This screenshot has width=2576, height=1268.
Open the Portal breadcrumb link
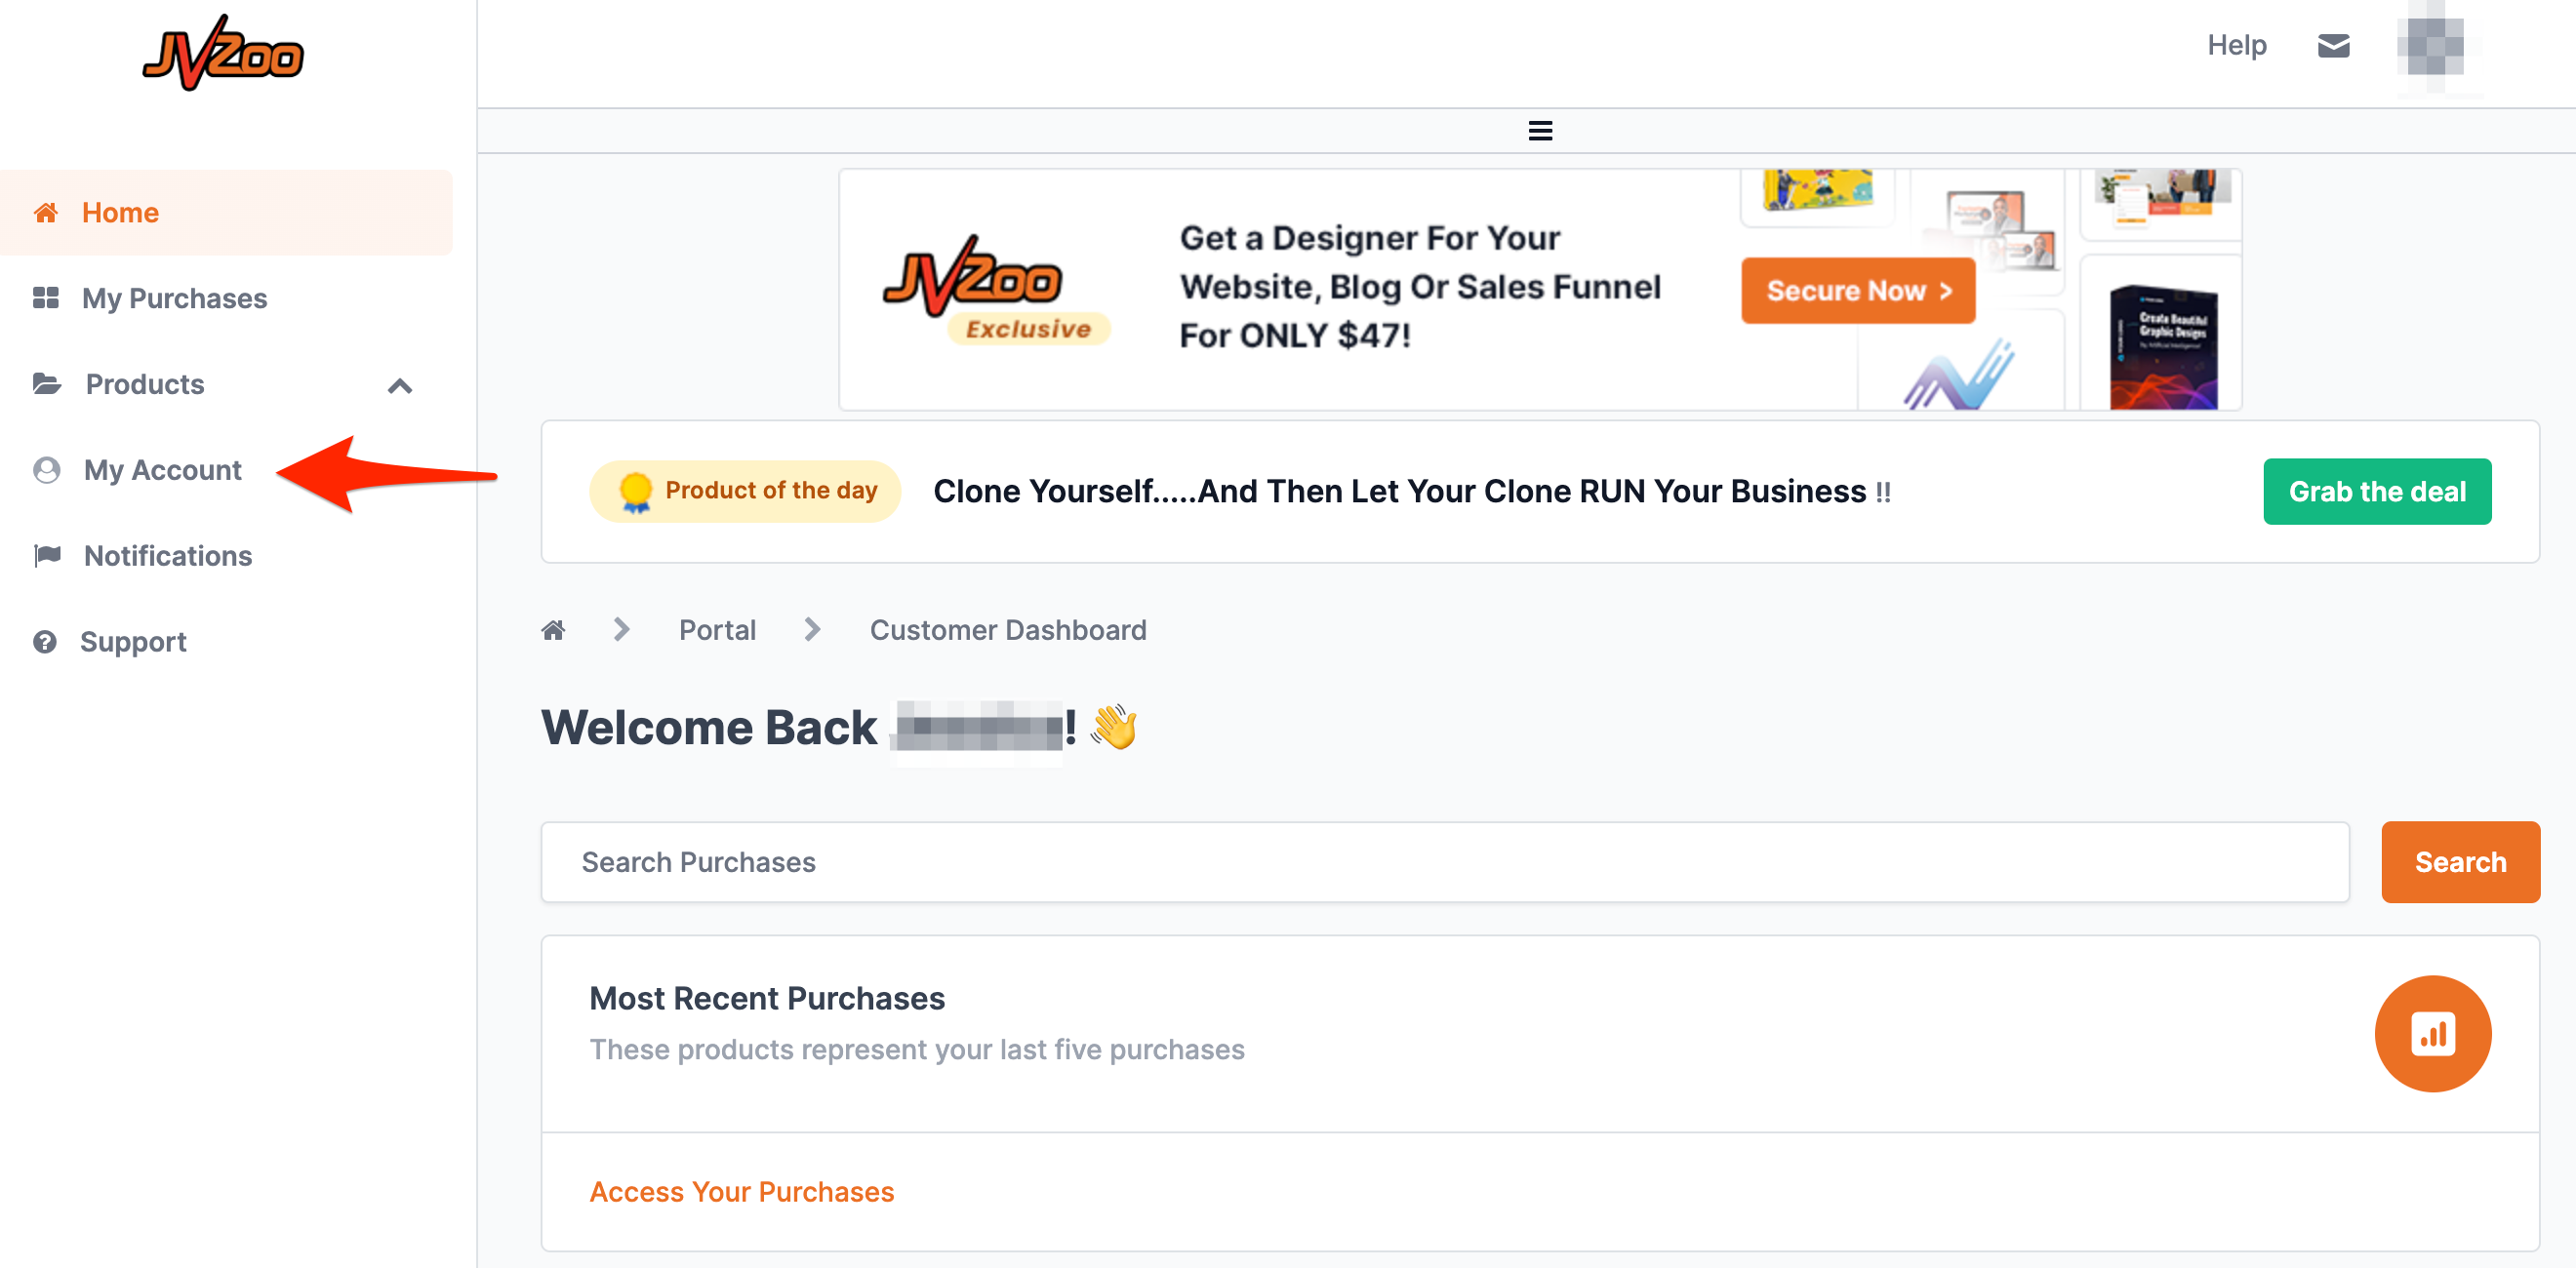click(x=717, y=629)
